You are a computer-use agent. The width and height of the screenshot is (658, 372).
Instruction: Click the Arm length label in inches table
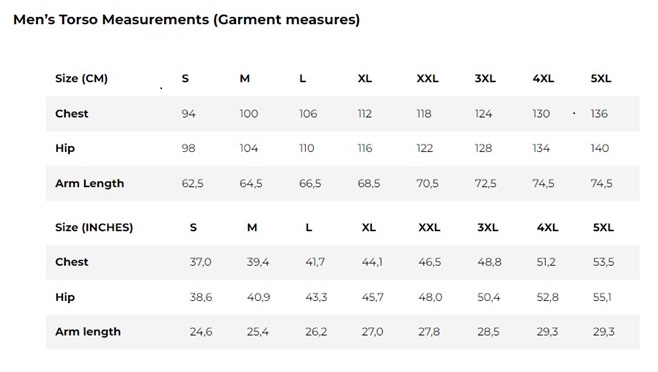pyautogui.click(x=88, y=332)
